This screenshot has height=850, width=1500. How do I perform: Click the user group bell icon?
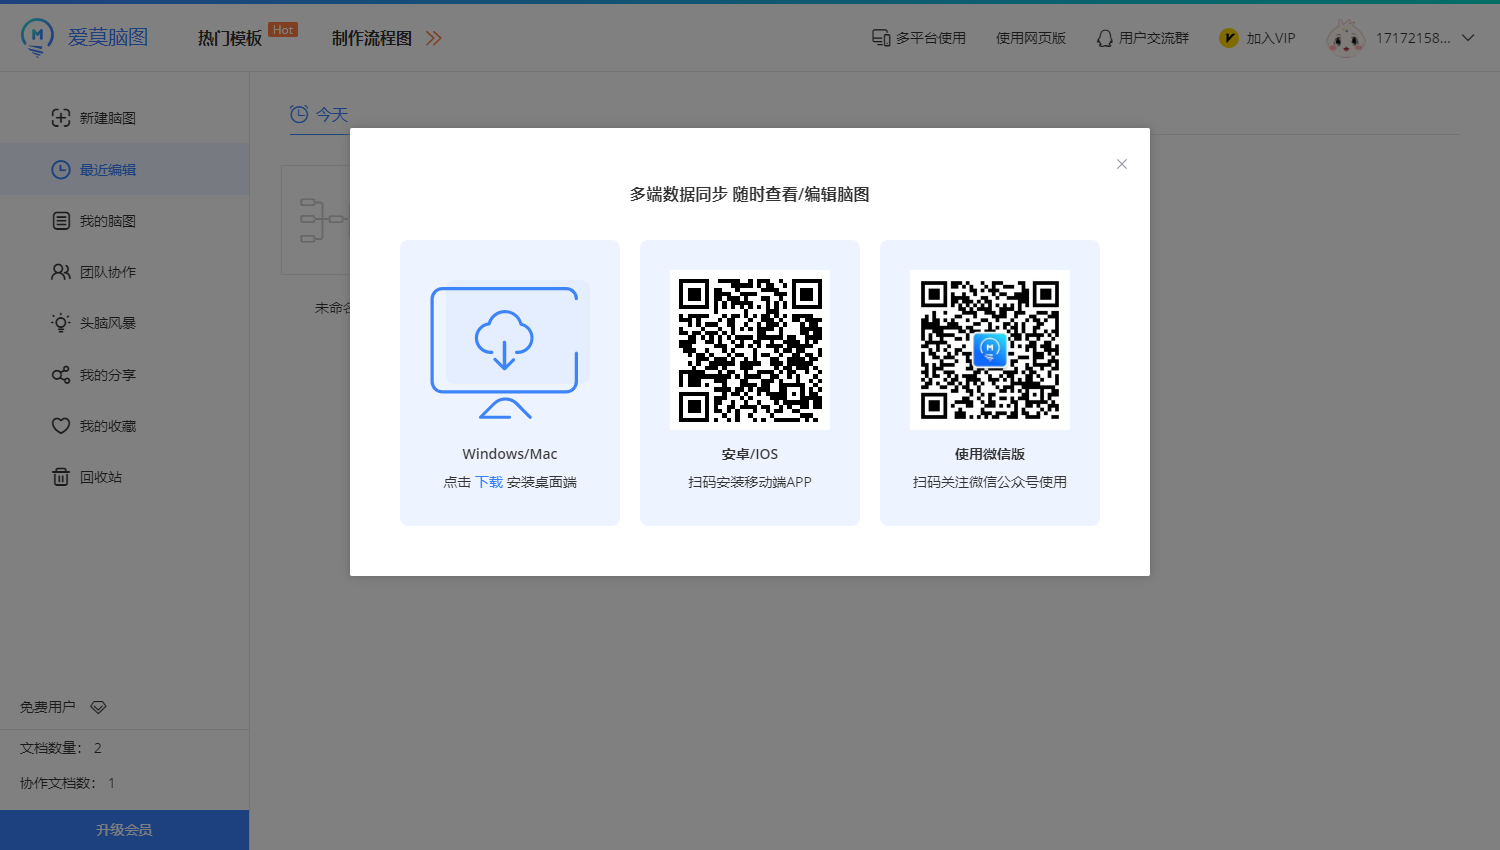coord(1105,38)
